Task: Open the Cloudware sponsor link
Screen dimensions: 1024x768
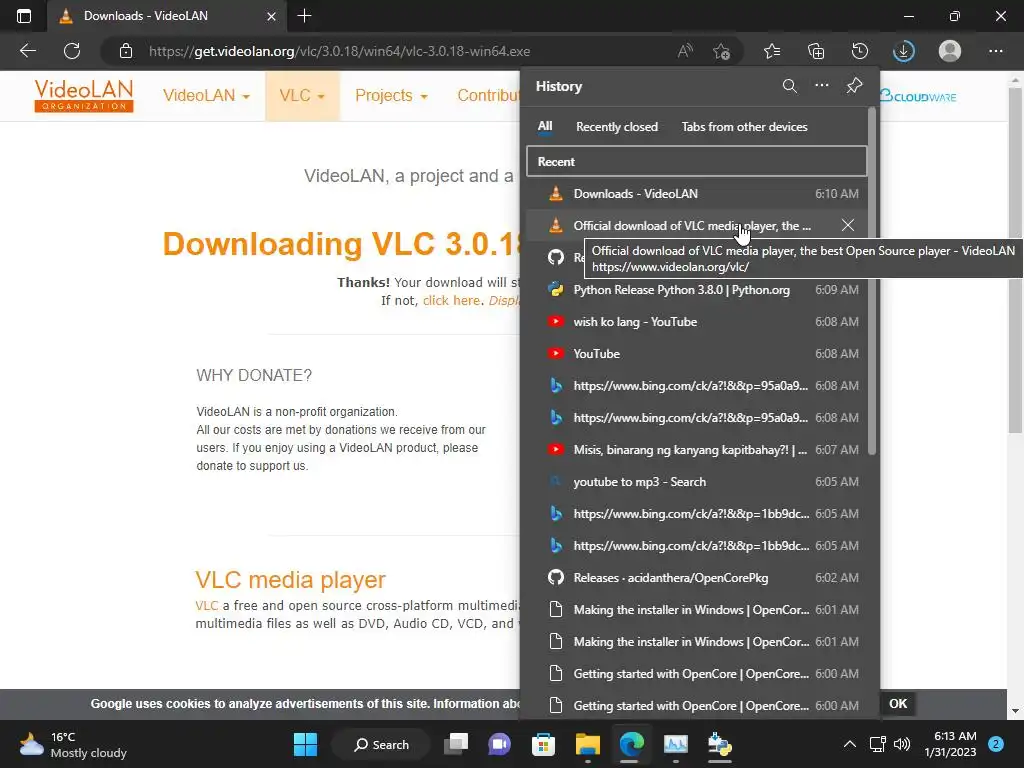Action: click(918, 96)
